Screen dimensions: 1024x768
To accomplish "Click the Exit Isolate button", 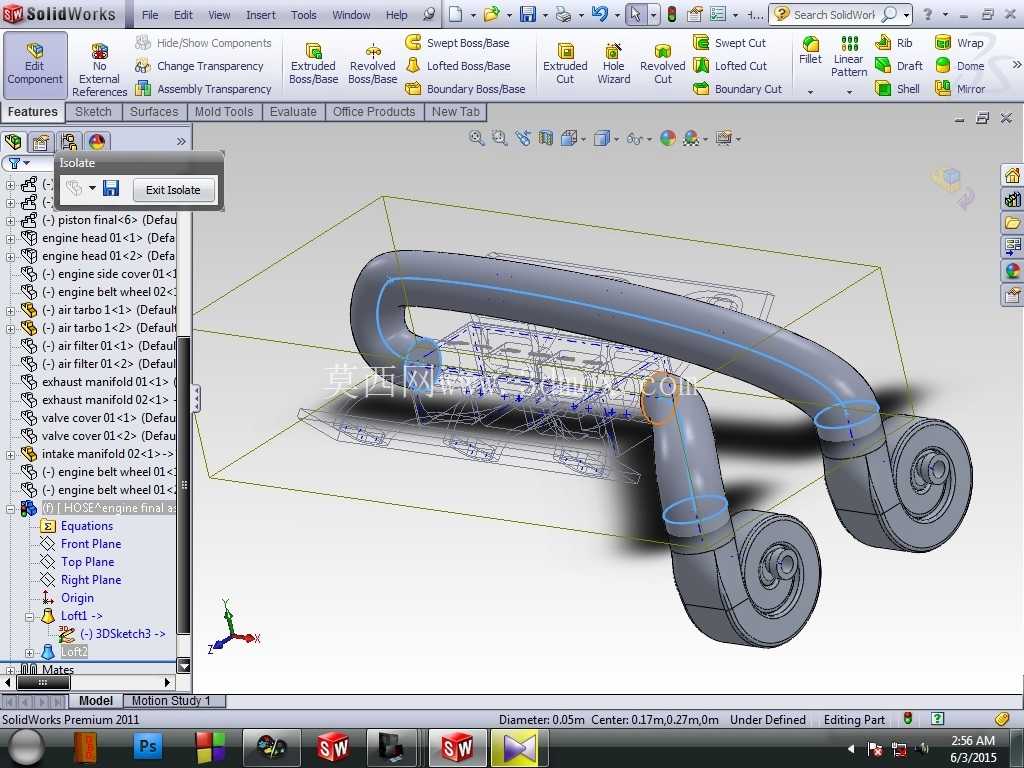I will point(173,190).
